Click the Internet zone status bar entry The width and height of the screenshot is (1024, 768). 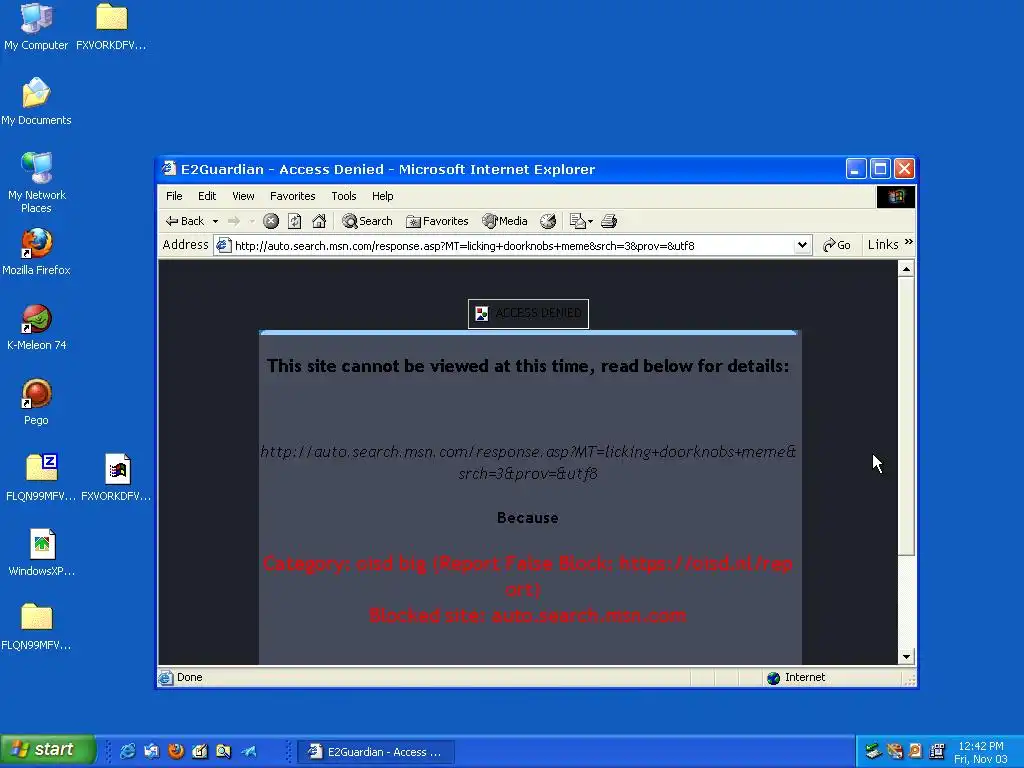tap(797, 677)
